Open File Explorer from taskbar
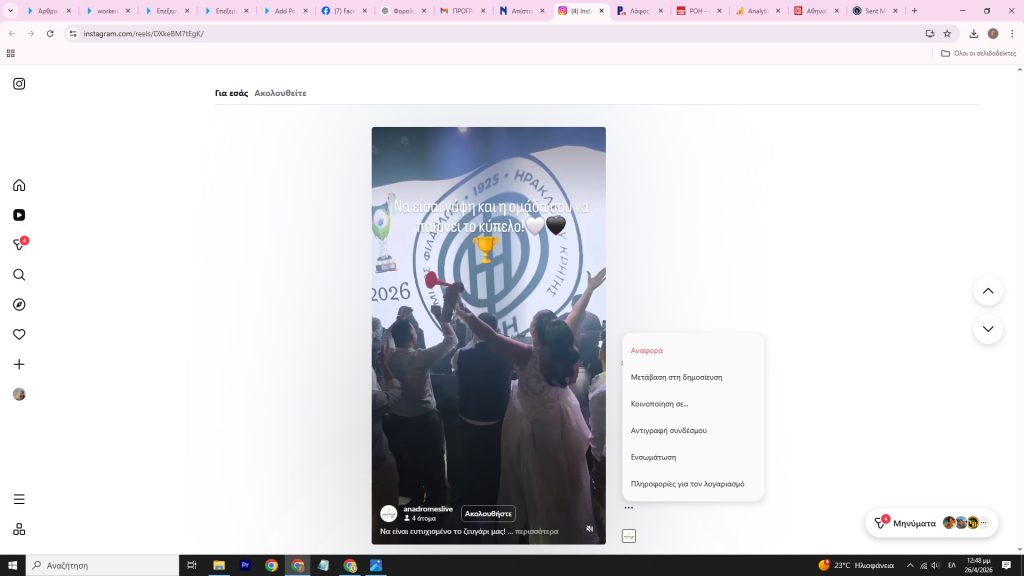 pos(219,566)
